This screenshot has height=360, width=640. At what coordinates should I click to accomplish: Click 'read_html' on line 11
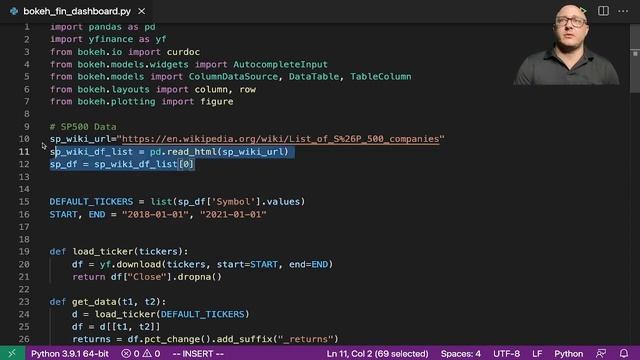191,152
